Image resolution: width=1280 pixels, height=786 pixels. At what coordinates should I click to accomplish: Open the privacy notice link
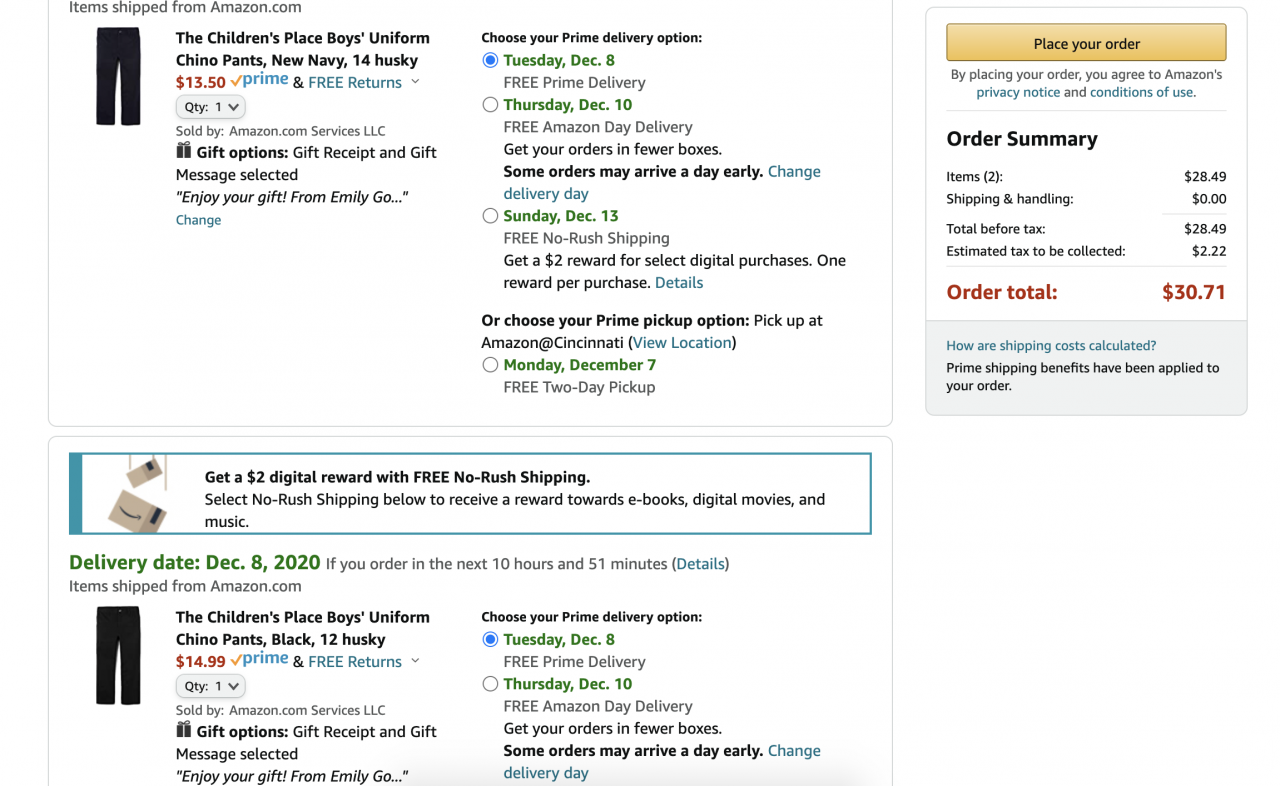1018,92
